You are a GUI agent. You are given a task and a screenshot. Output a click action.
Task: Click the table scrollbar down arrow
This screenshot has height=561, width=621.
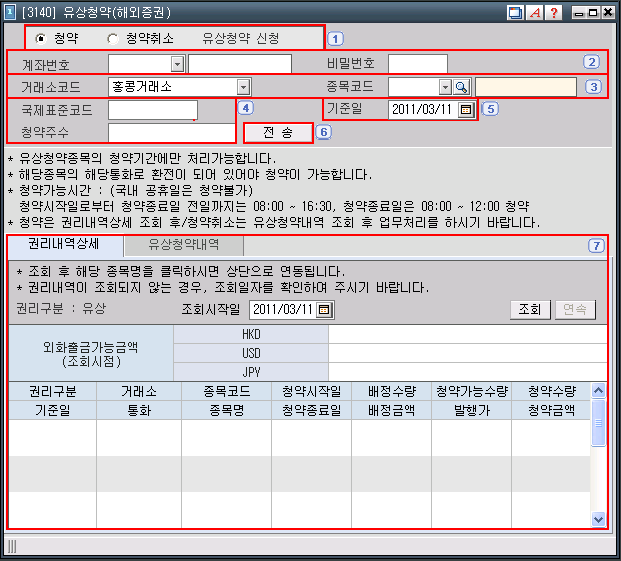(x=598, y=519)
